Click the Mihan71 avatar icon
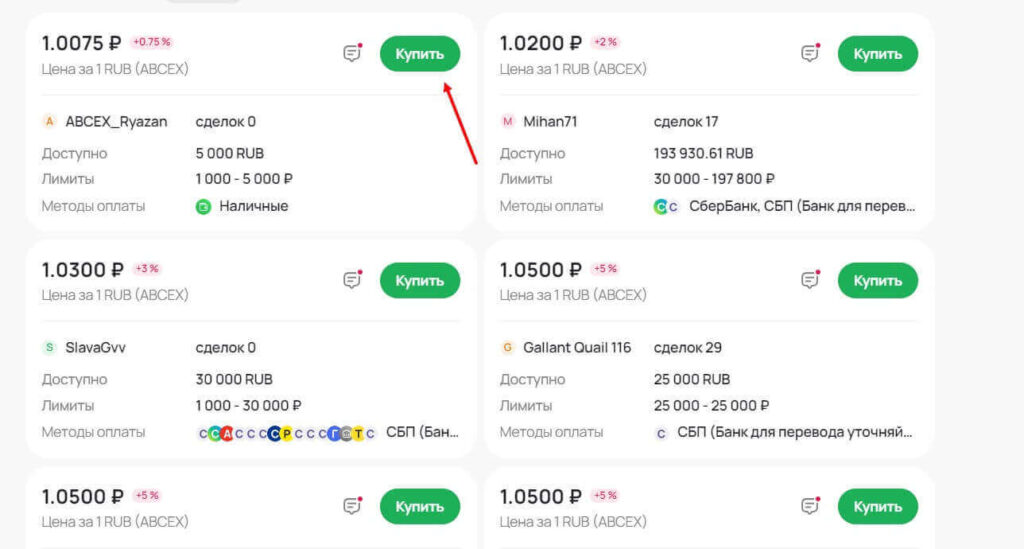 pos(508,122)
